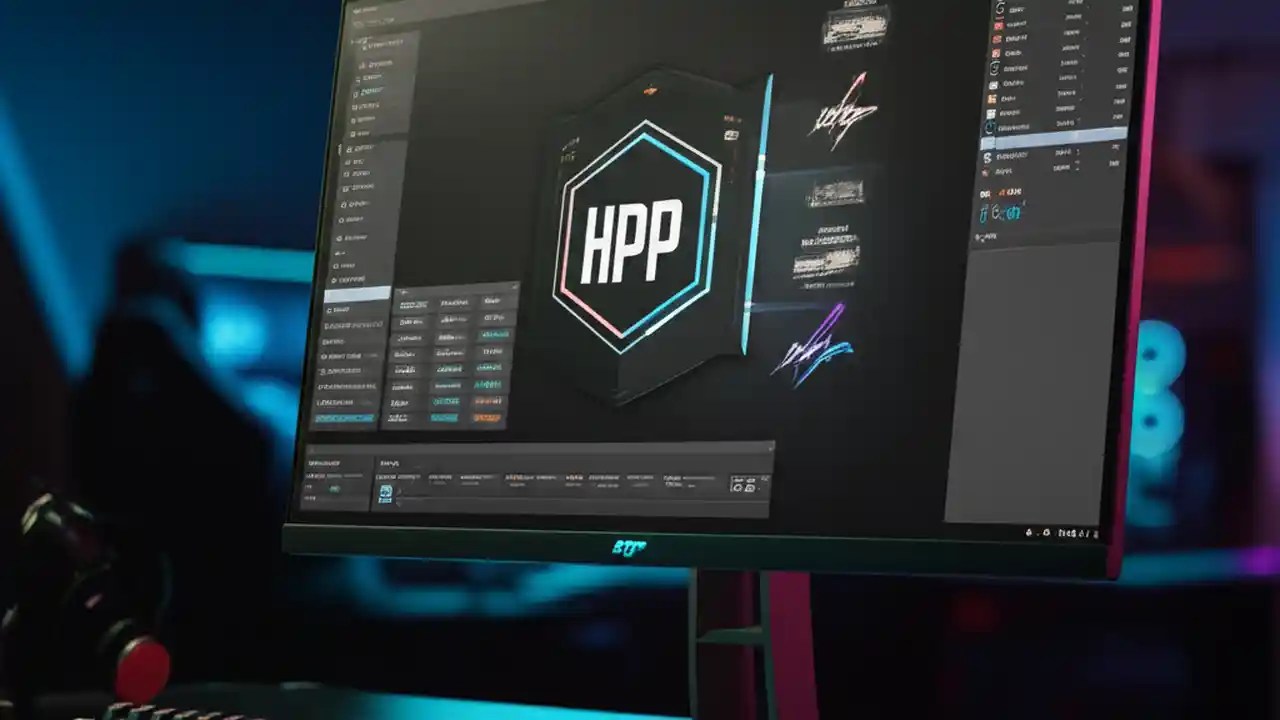Select the circular clock-style icon in the right panel
The width and height of the screenshot is (1280, 720).
(x=990, y=127)
